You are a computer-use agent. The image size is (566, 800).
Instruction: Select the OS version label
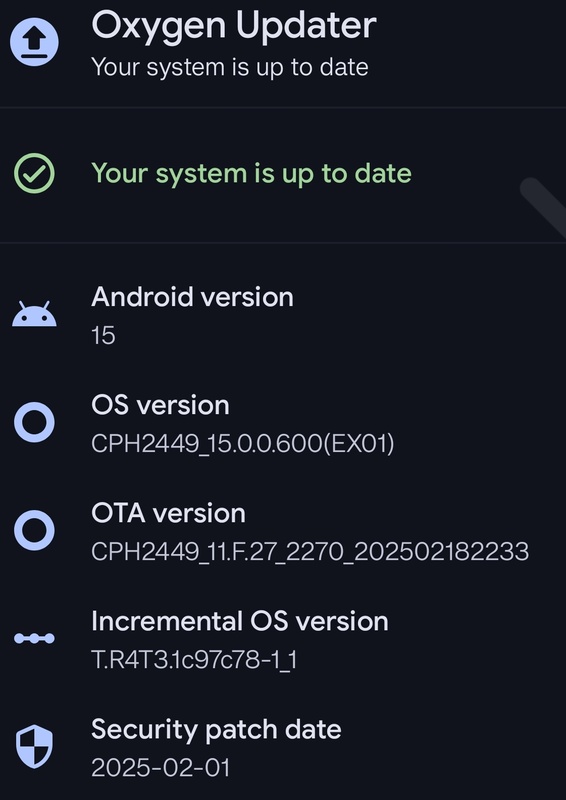(160, 405)
